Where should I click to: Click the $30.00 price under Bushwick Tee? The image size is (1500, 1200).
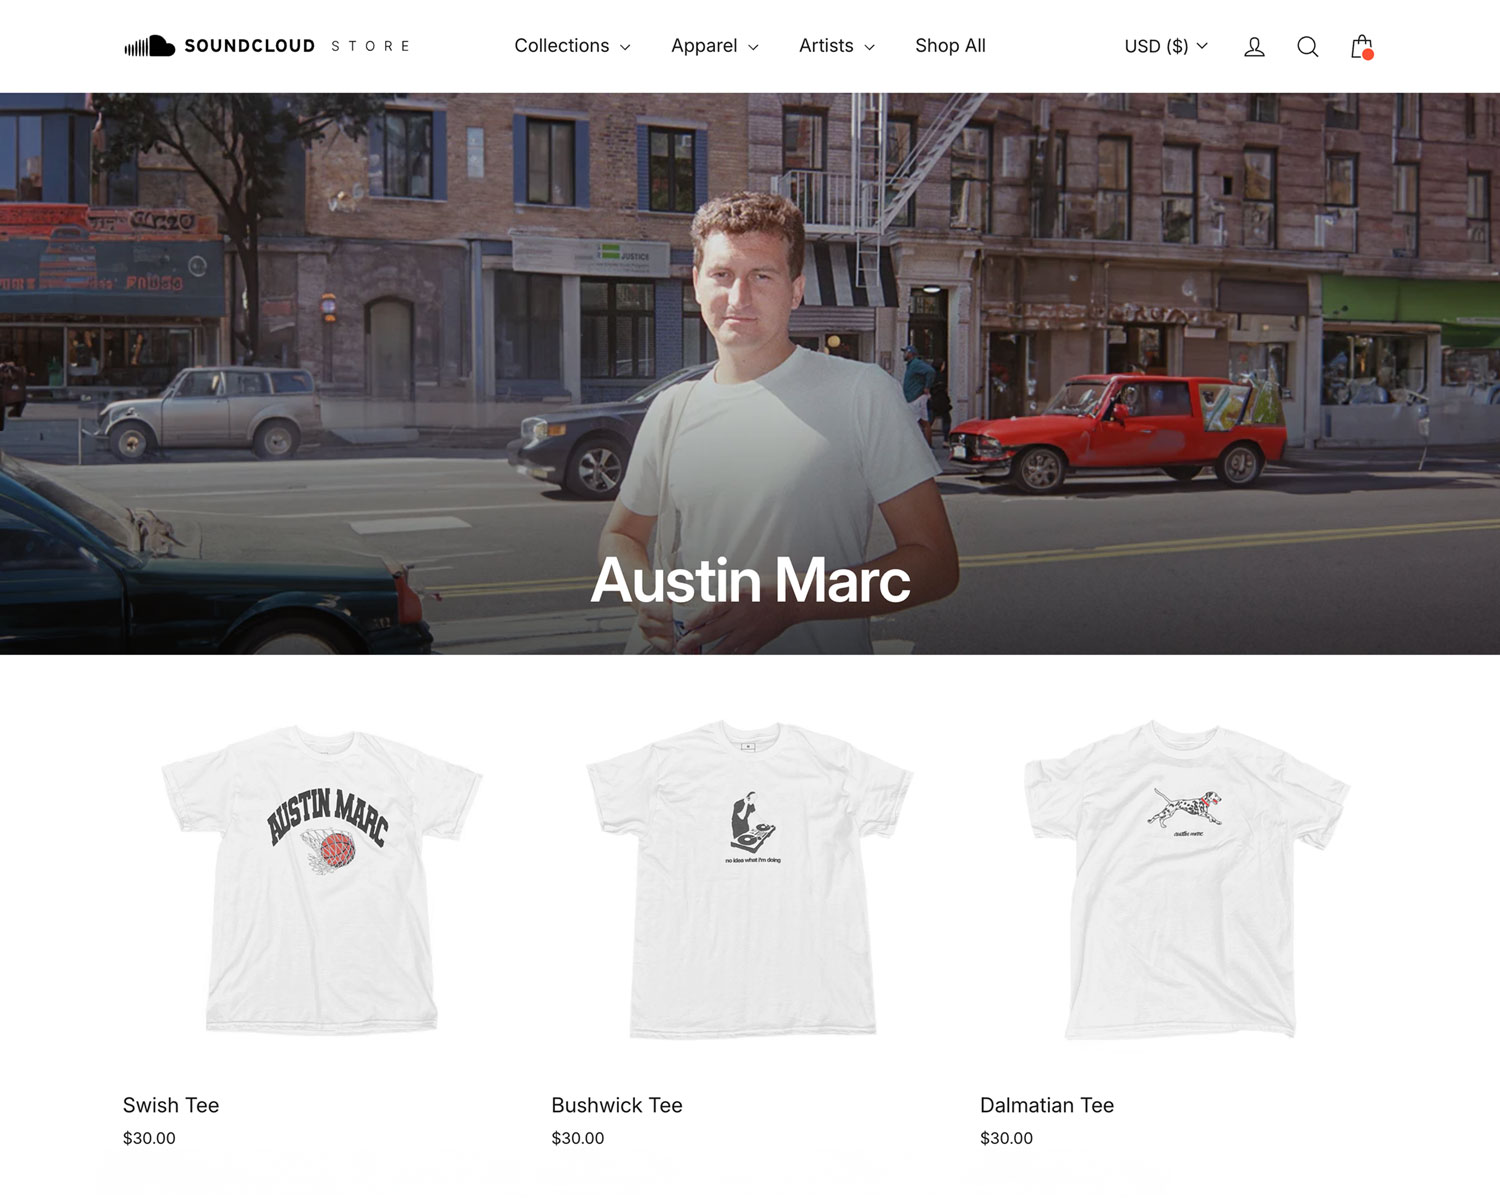tap(577, 1137)
